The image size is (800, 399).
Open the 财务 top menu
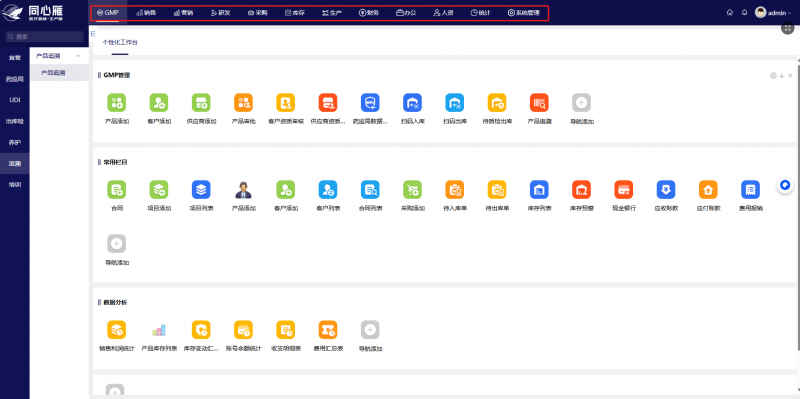click(369, 13)
